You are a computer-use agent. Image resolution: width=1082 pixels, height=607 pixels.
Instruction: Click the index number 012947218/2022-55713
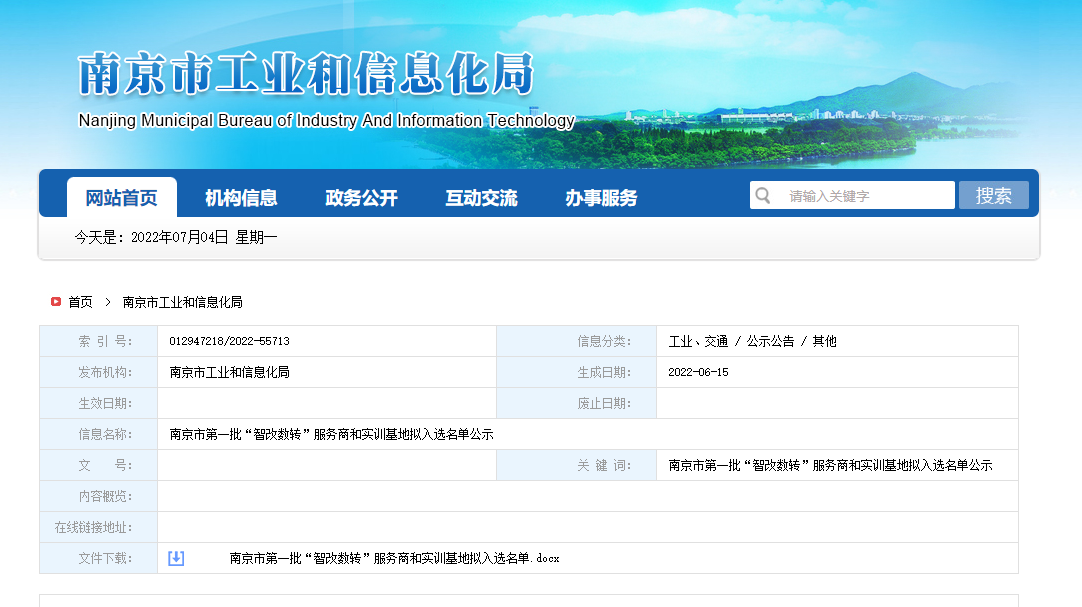tap(229, 341)
